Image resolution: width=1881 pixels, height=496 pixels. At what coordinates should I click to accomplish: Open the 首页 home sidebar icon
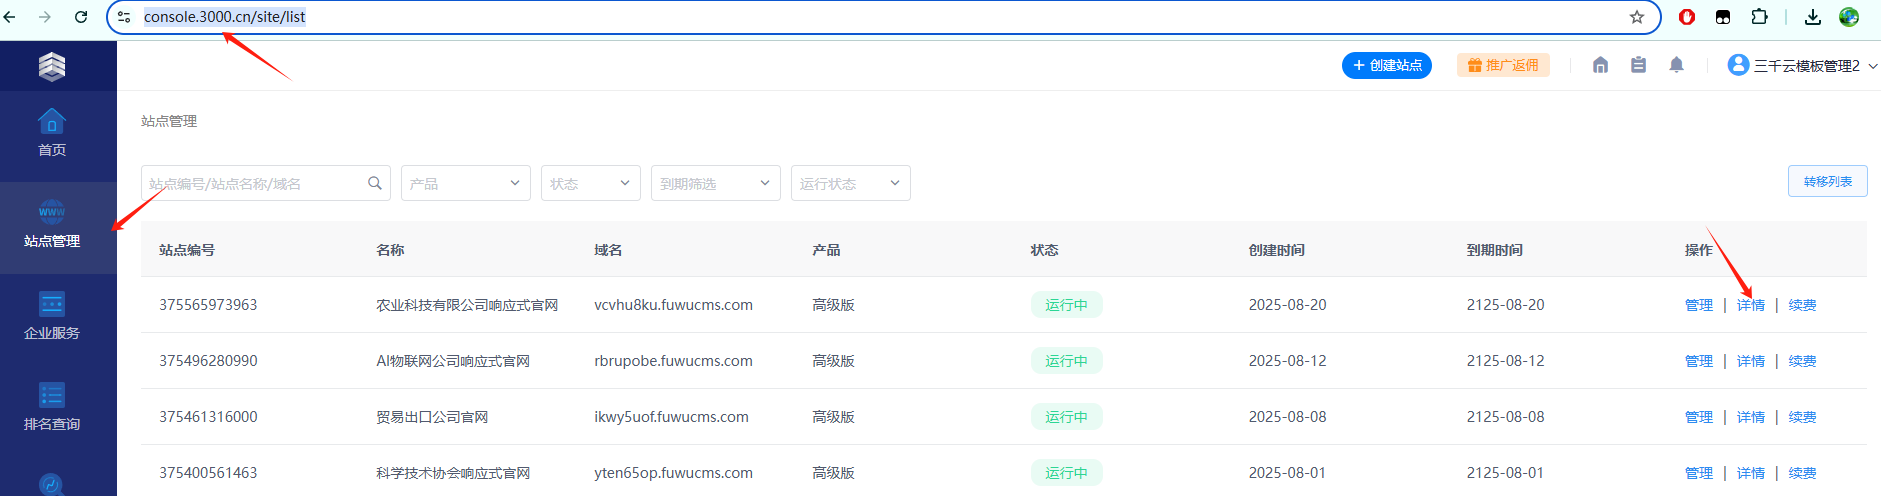[52, 133]
